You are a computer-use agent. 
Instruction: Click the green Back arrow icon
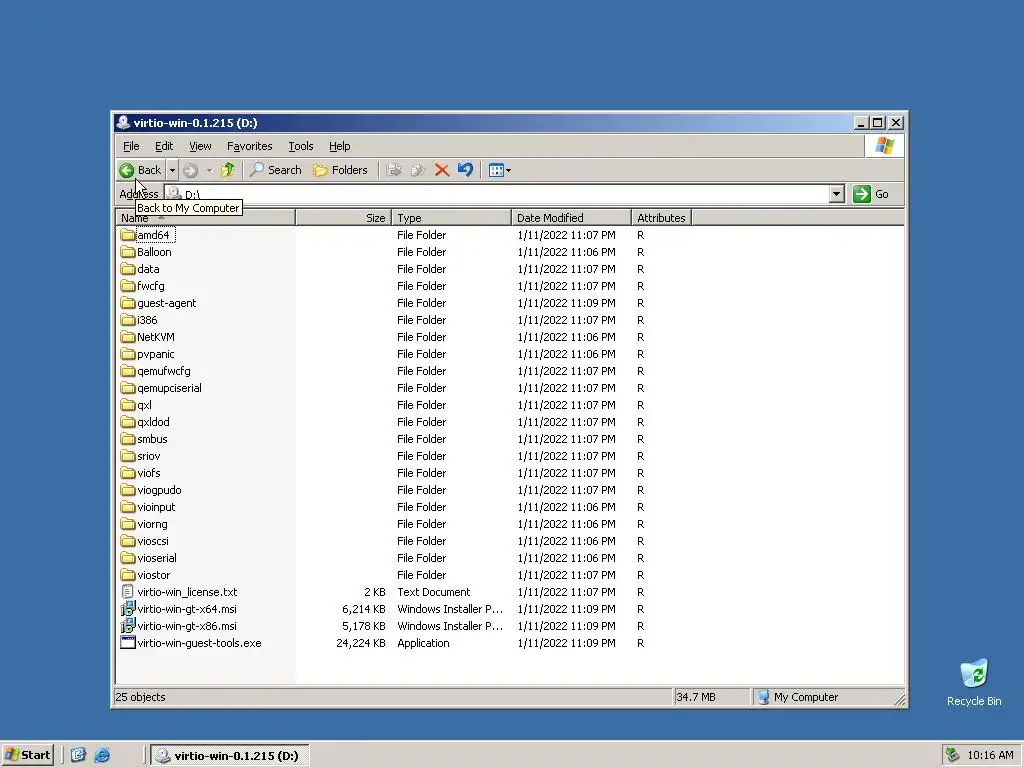[127, 170]
